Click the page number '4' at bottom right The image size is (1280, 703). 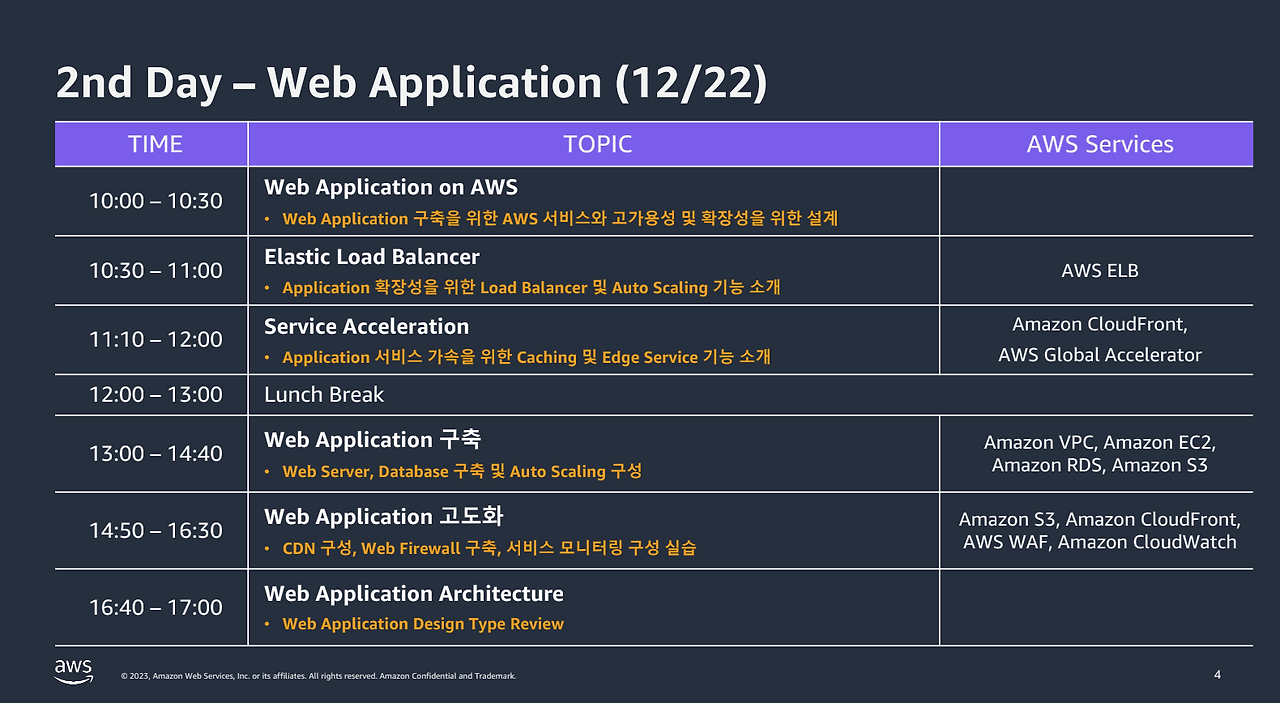[x=1218, y=675]
